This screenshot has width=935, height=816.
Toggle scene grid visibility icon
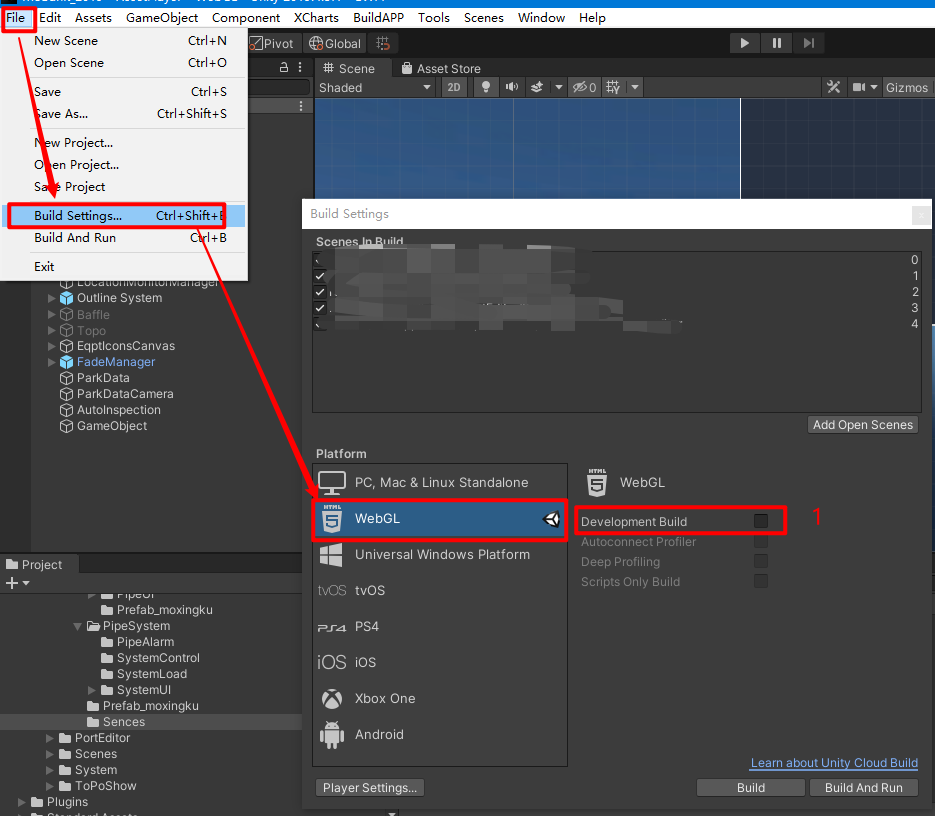pyautogui.click(x=613, y=88)
